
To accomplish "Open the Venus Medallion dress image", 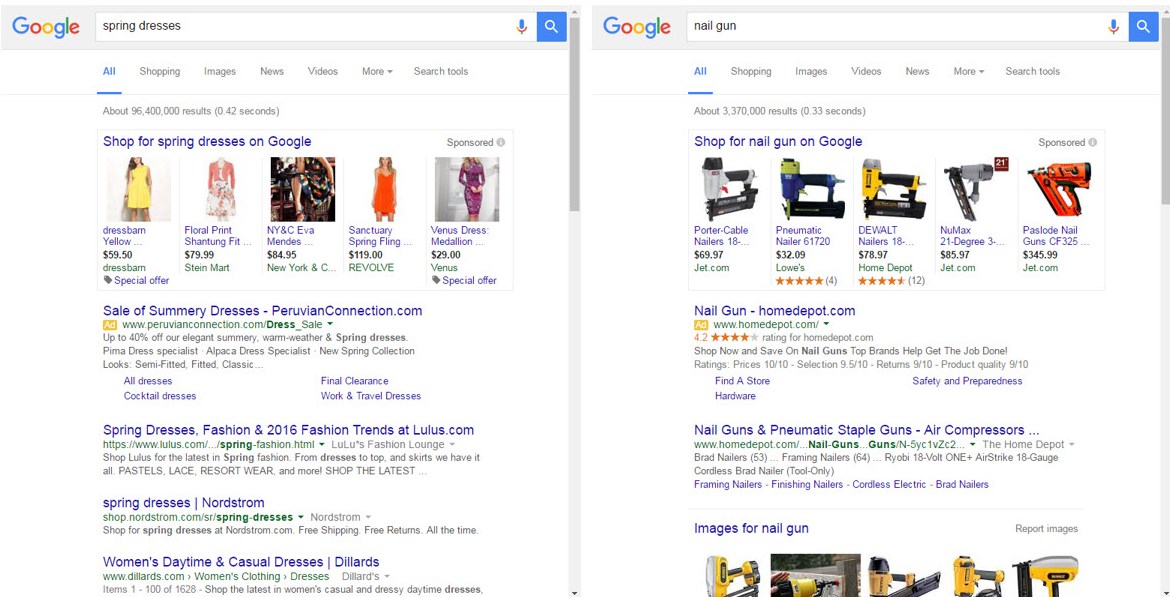I will pyautogui.click(x=467, y=189).
